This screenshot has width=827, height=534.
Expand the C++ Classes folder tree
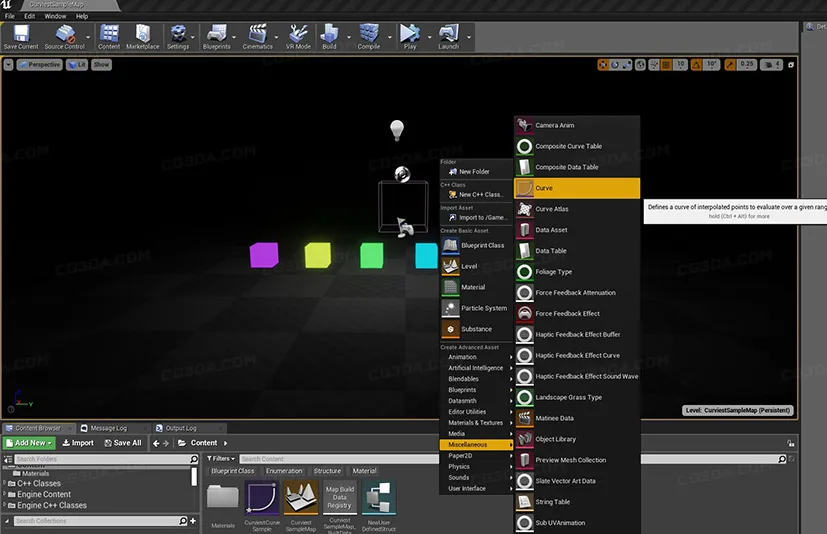(5, 483)
